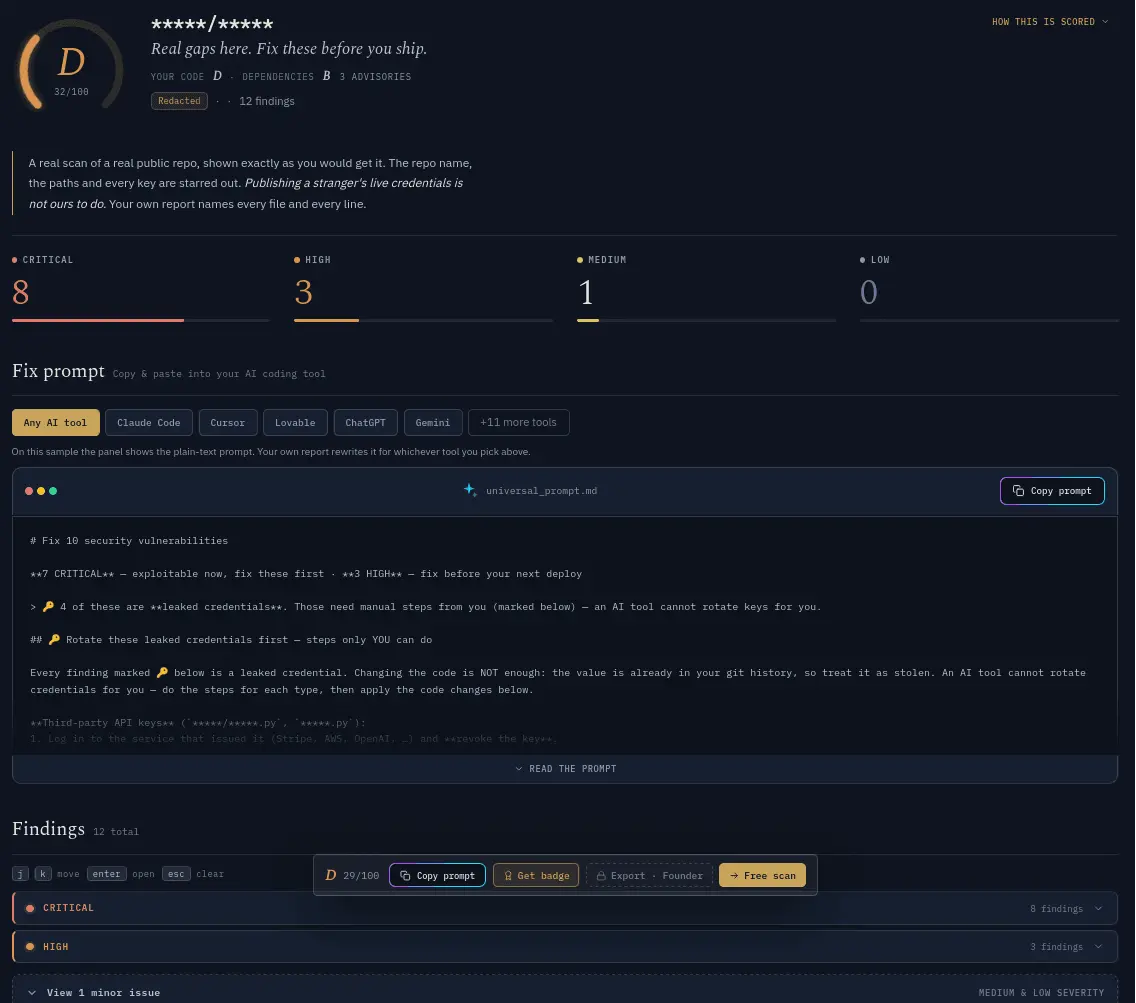
Task: Click the 3 ADVISORIES label
Action: 375,76
